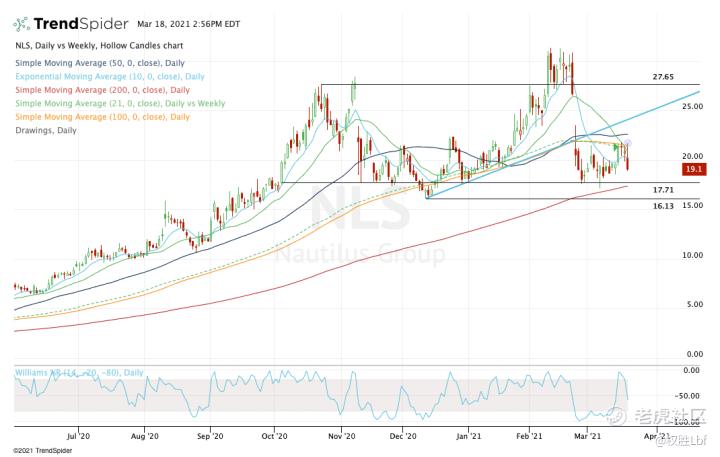Select the Simple Moving Average 200 legend entry
The image size is (720, 457).
(102, 90)
